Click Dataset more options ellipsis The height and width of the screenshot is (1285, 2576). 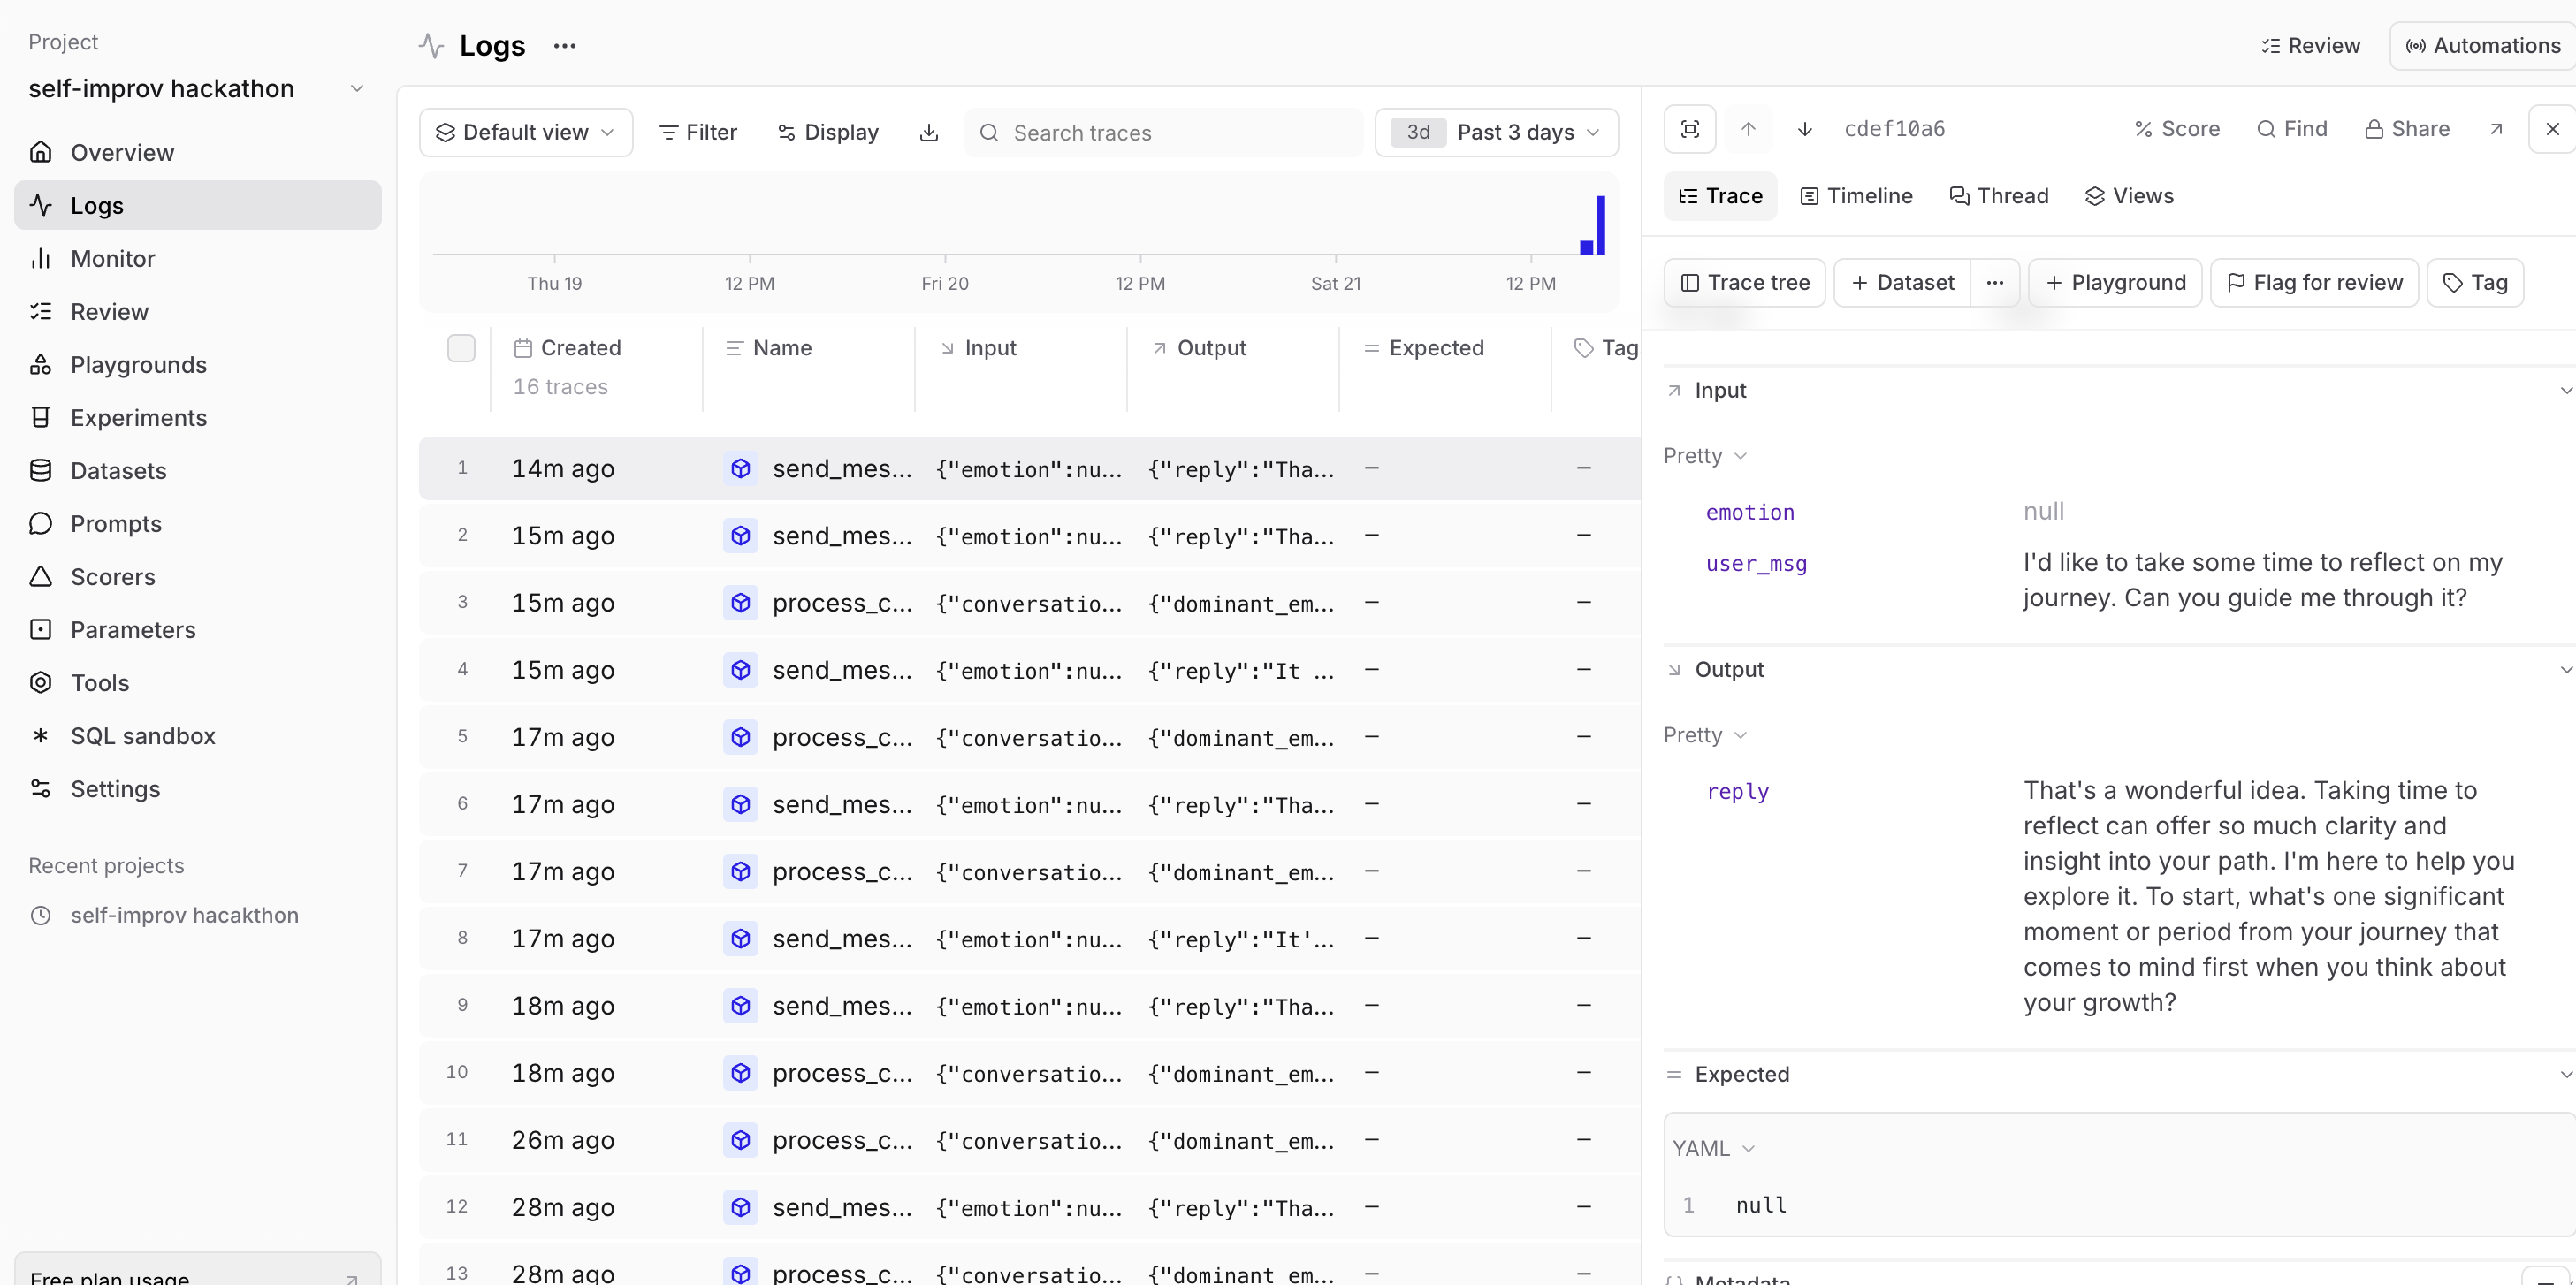1994,283
